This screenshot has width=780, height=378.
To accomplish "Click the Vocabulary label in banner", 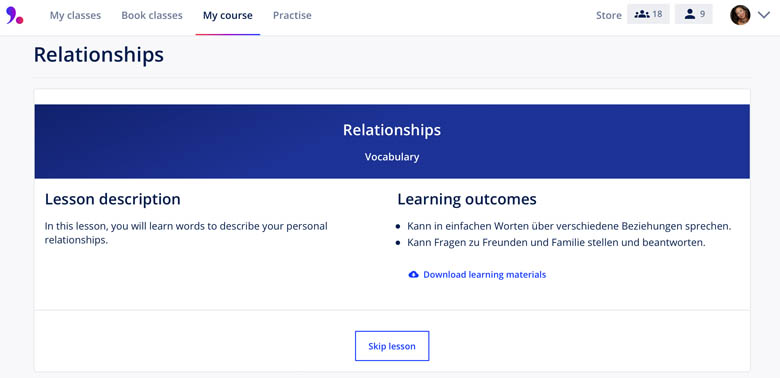I will click(x=392, y=157).
